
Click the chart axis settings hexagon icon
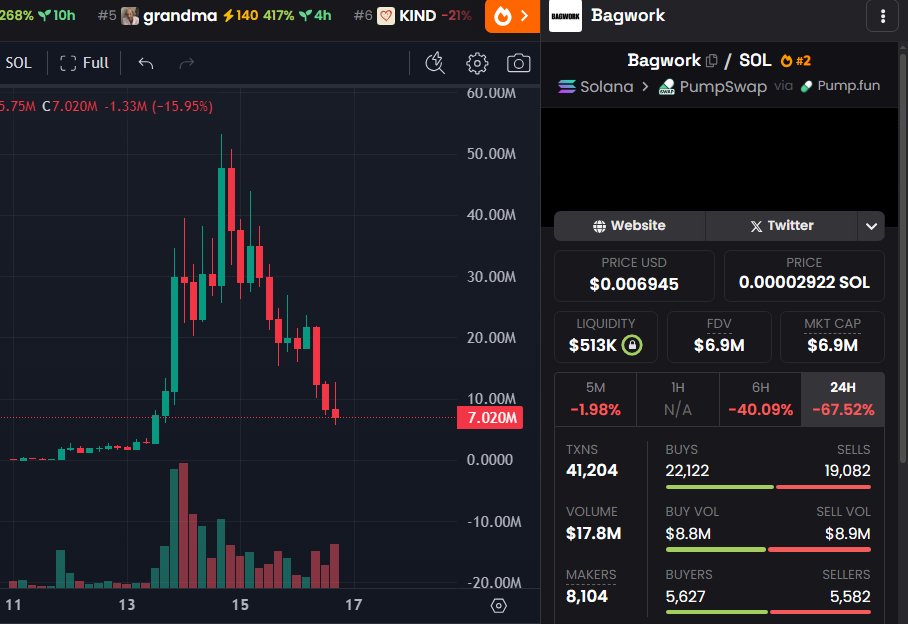click(499, 605)
